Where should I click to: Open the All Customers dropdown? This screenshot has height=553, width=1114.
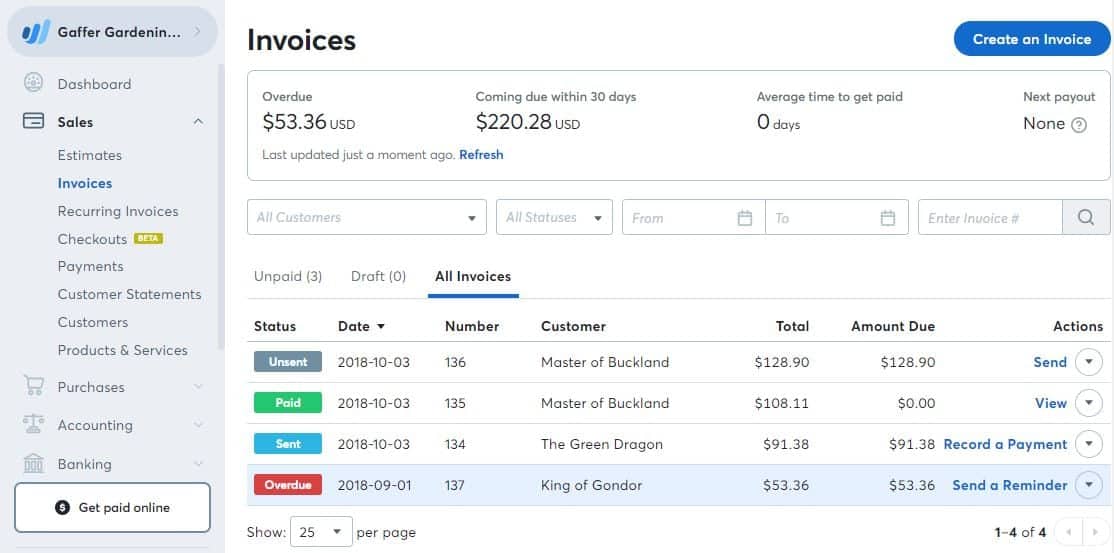pyautogui.click(x=366, y=217)
